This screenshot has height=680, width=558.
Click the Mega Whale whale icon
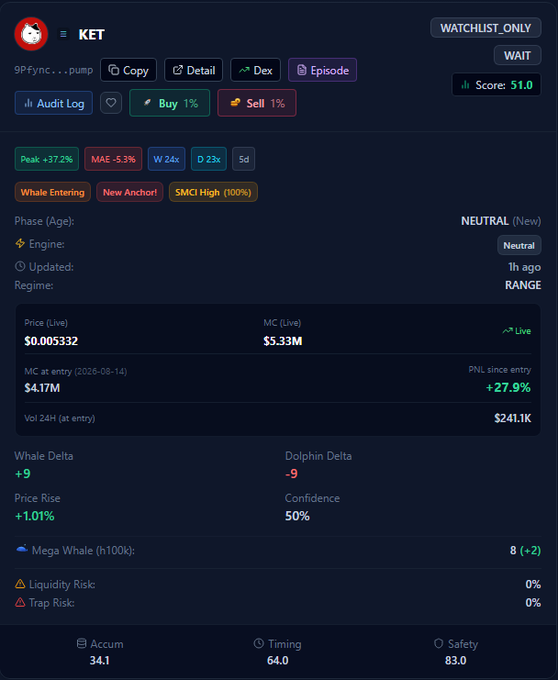pos(22,549)
